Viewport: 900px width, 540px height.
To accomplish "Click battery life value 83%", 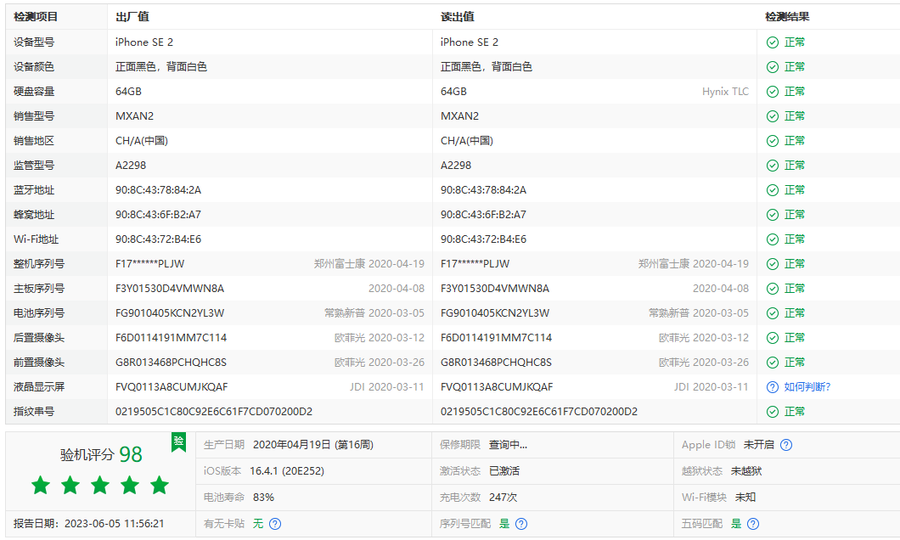I will 263,497.
